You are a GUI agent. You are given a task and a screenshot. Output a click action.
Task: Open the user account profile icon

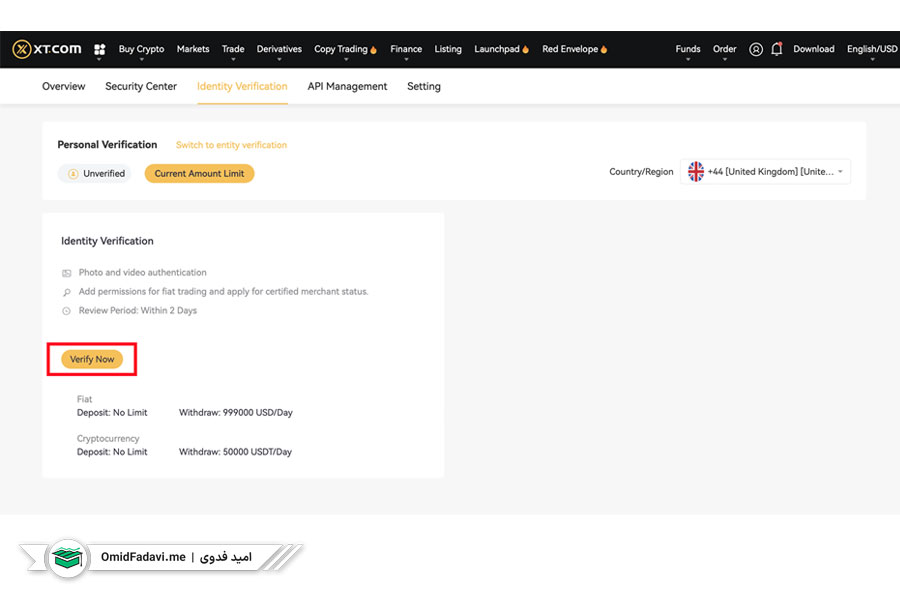pos(756,49)
